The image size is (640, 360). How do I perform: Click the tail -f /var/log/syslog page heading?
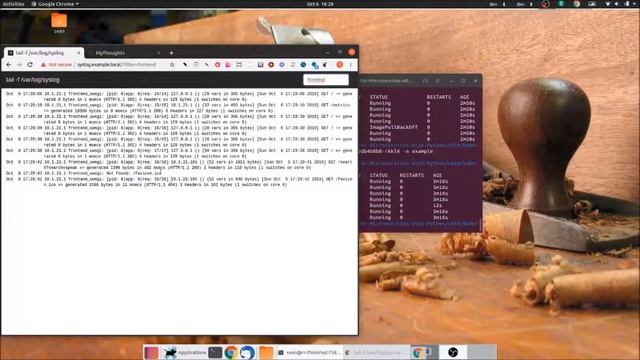33,80
